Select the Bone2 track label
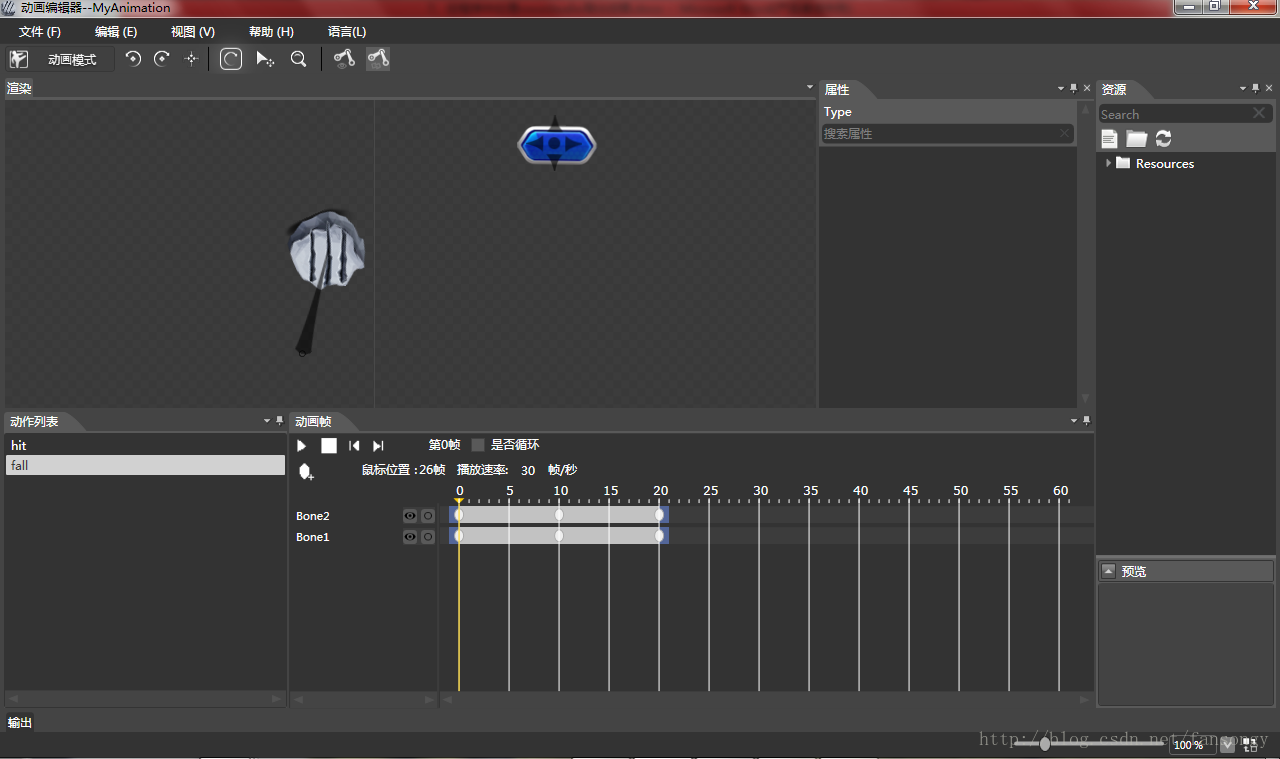 click(313, 516)
